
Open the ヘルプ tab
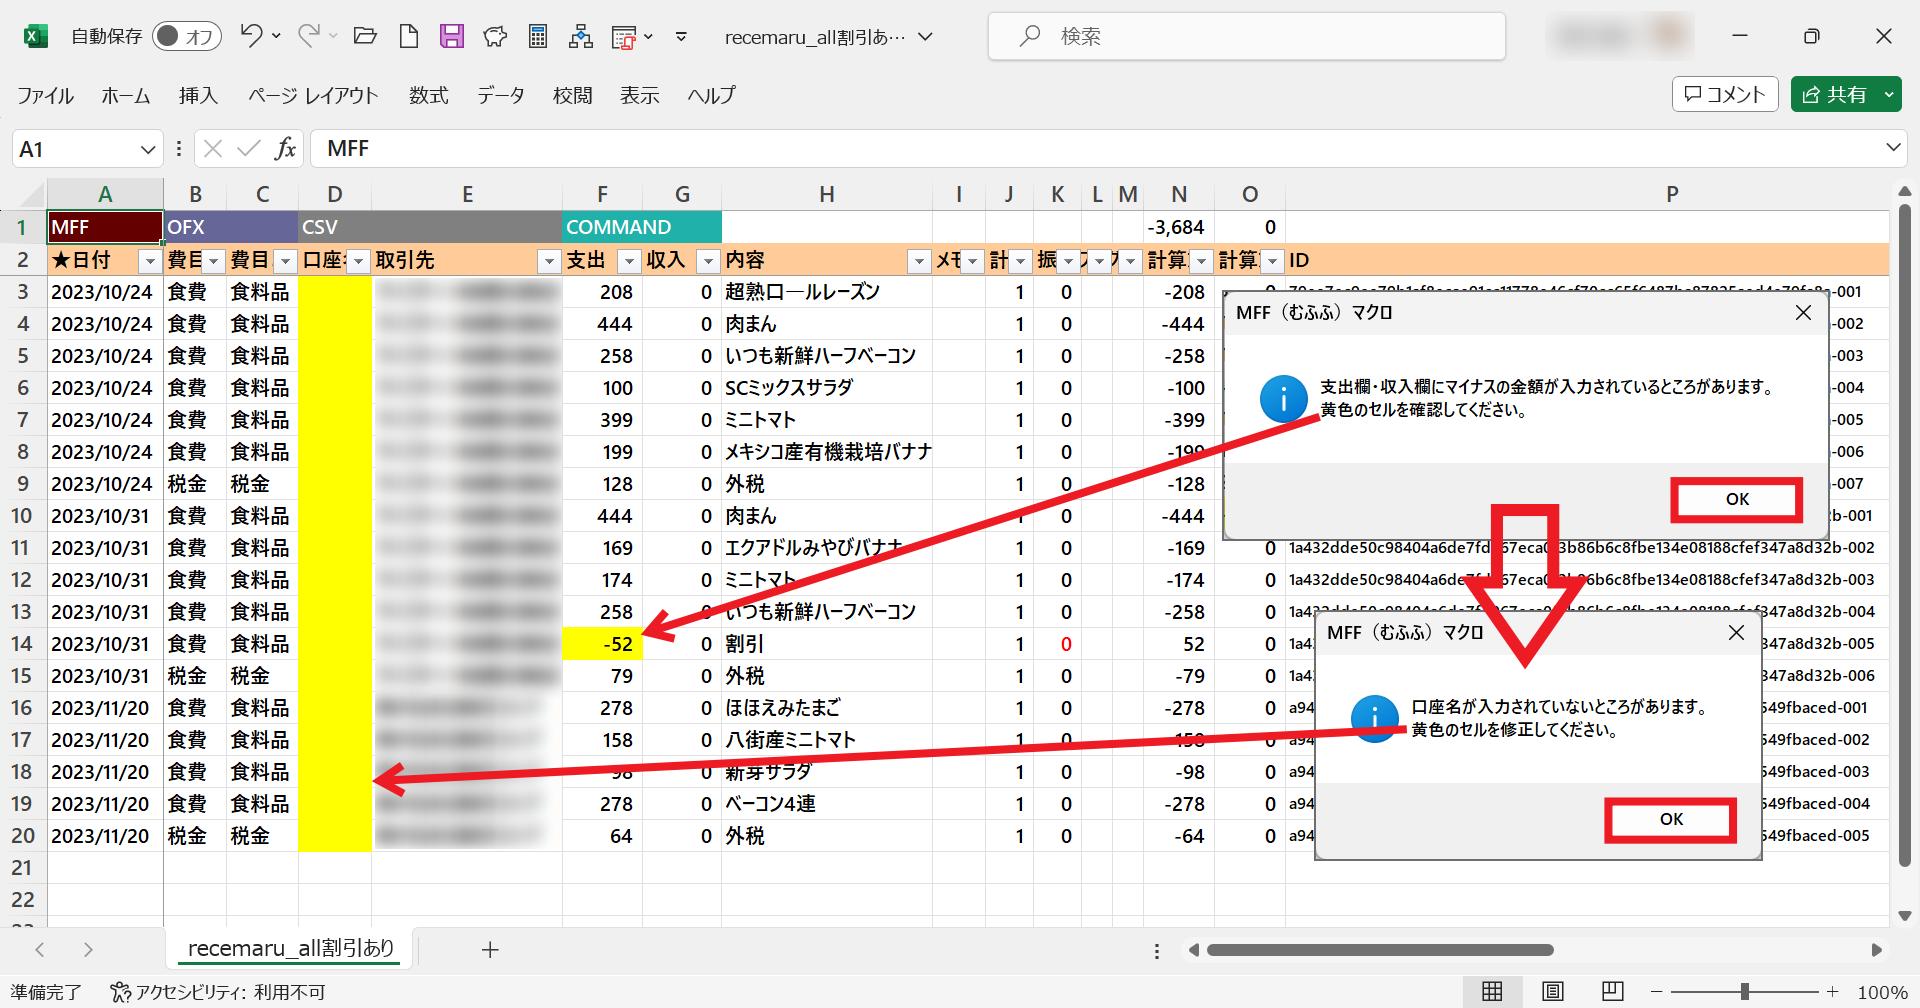coord(712,95)
